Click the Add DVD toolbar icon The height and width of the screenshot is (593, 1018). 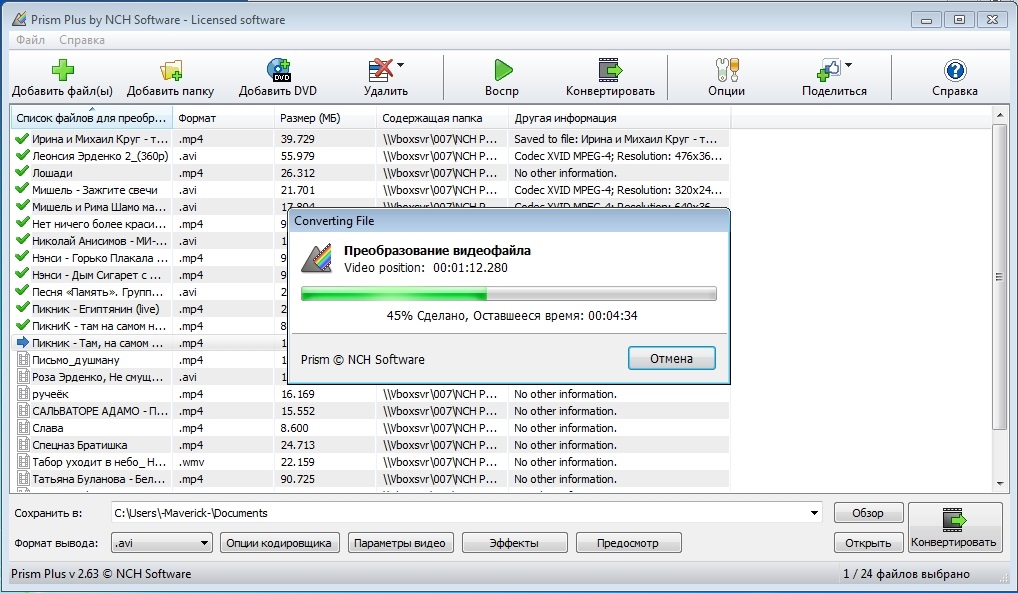pos(279,69)
